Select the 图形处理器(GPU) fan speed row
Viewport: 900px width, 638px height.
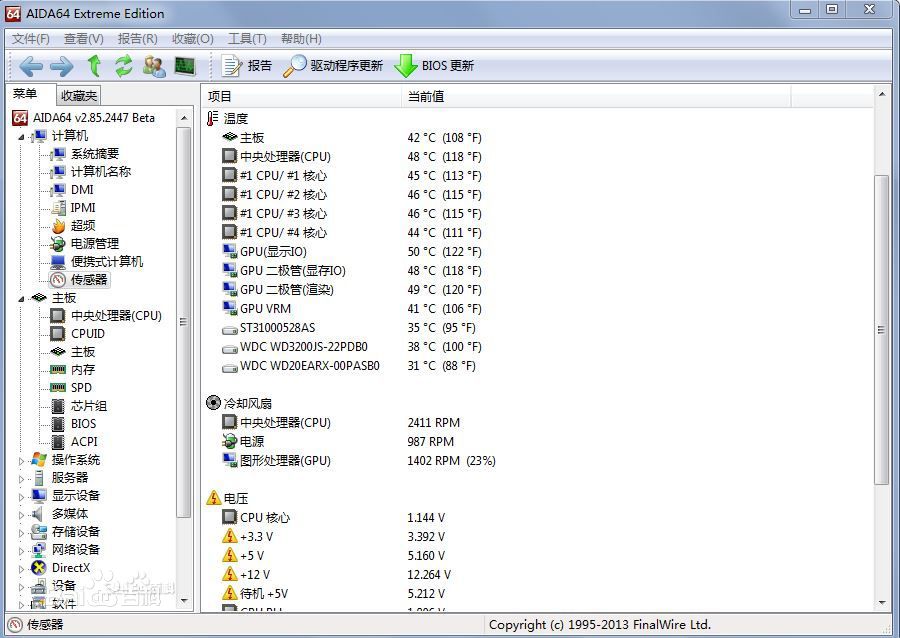359,460
